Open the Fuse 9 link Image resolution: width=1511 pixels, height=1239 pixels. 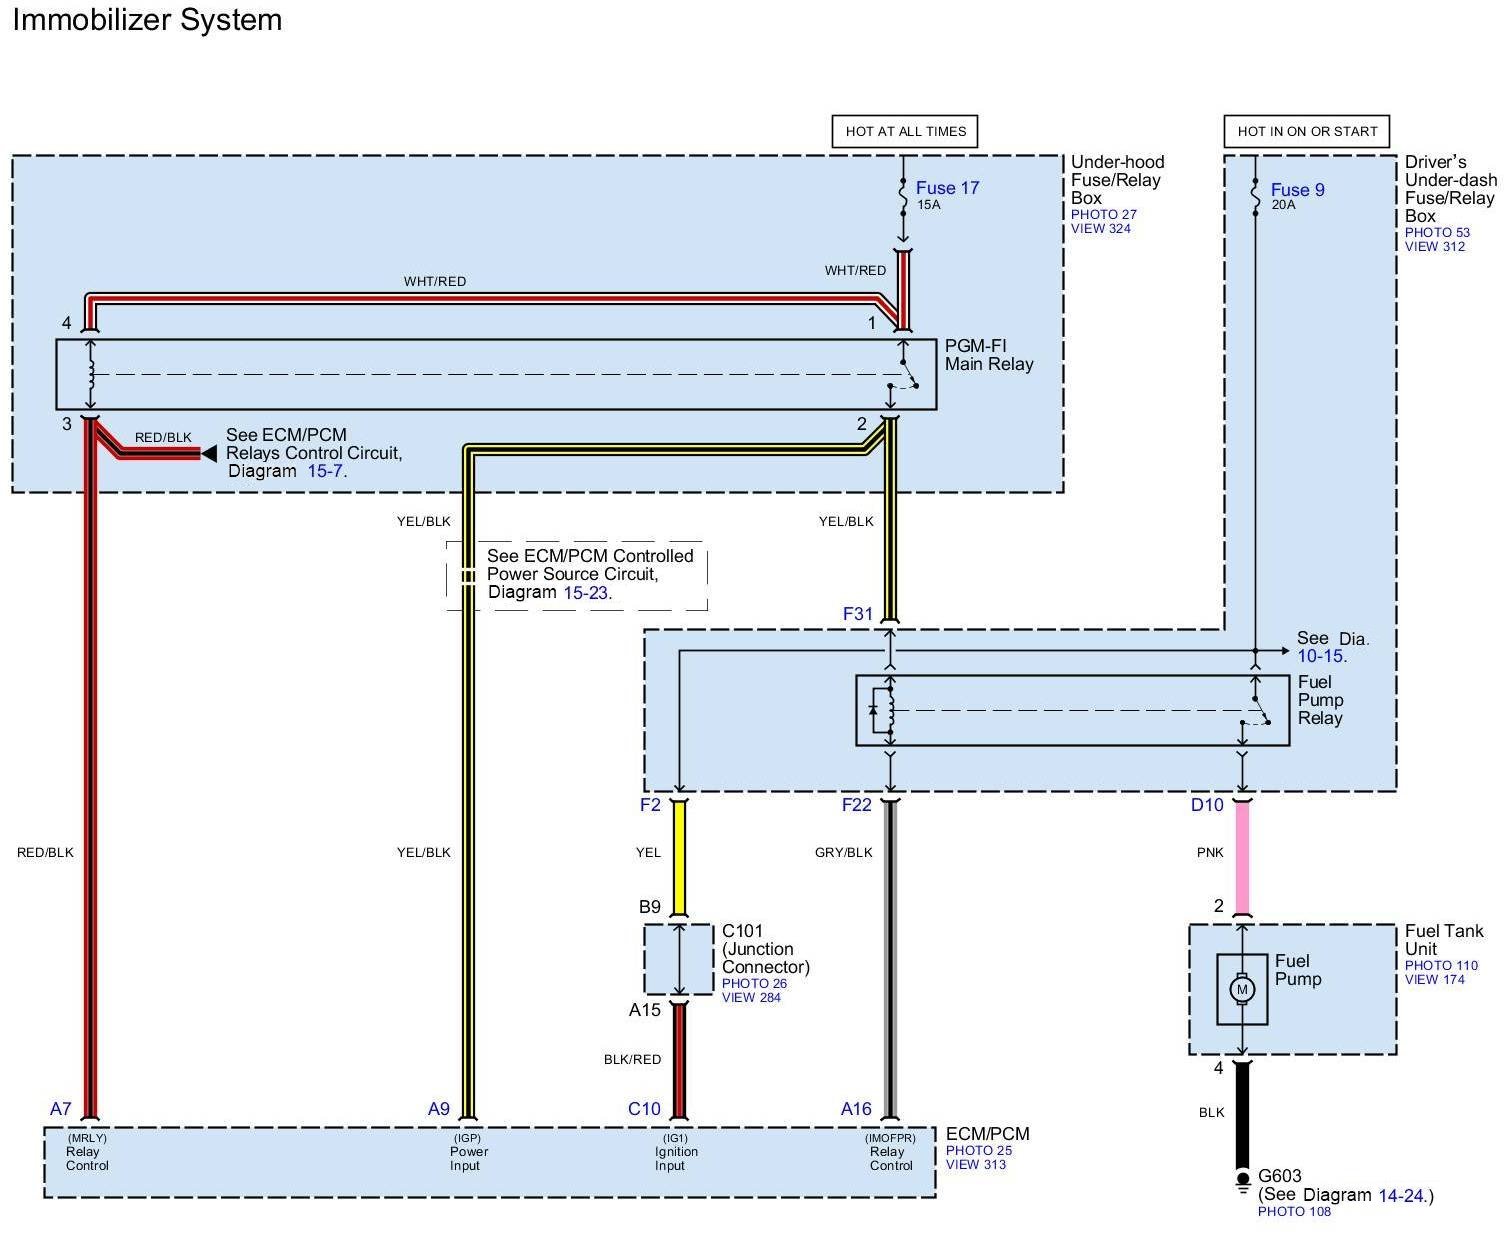[1297, 190]
